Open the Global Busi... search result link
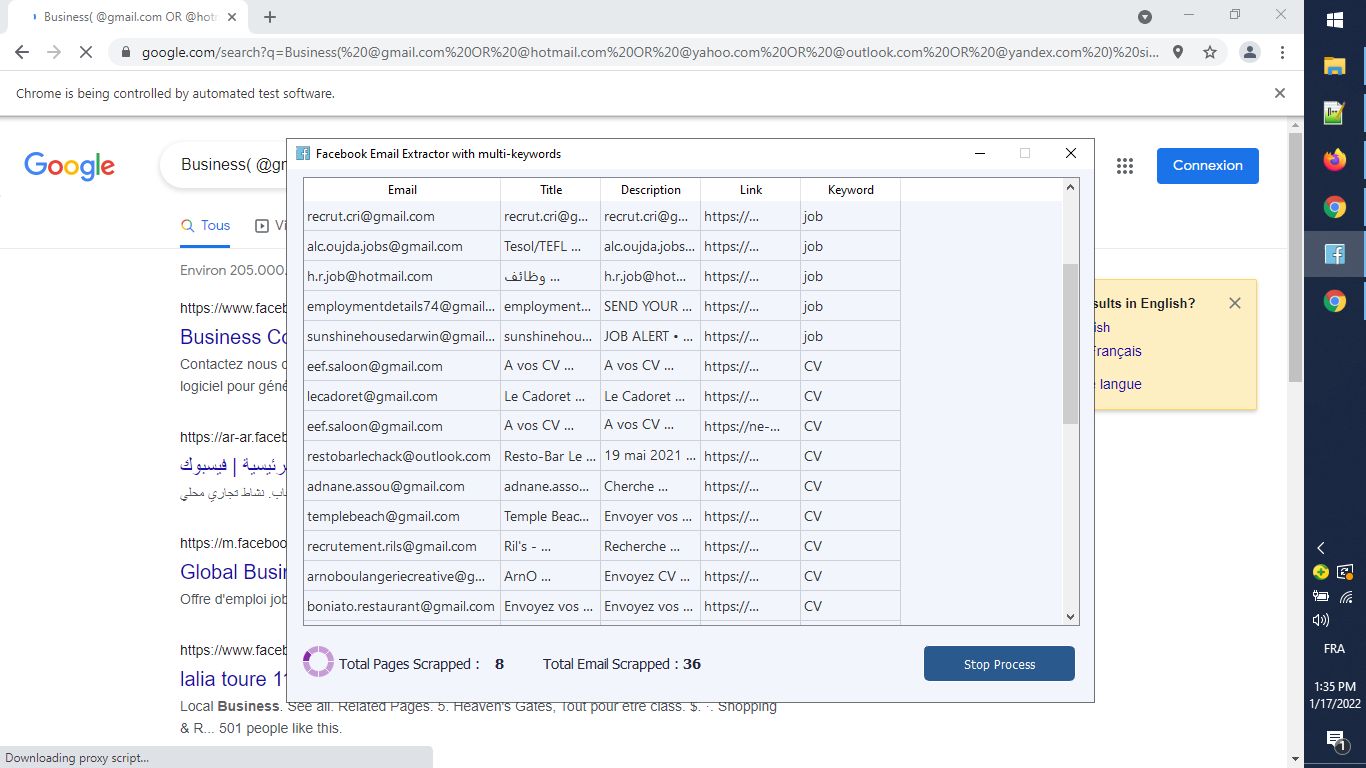 234,572
